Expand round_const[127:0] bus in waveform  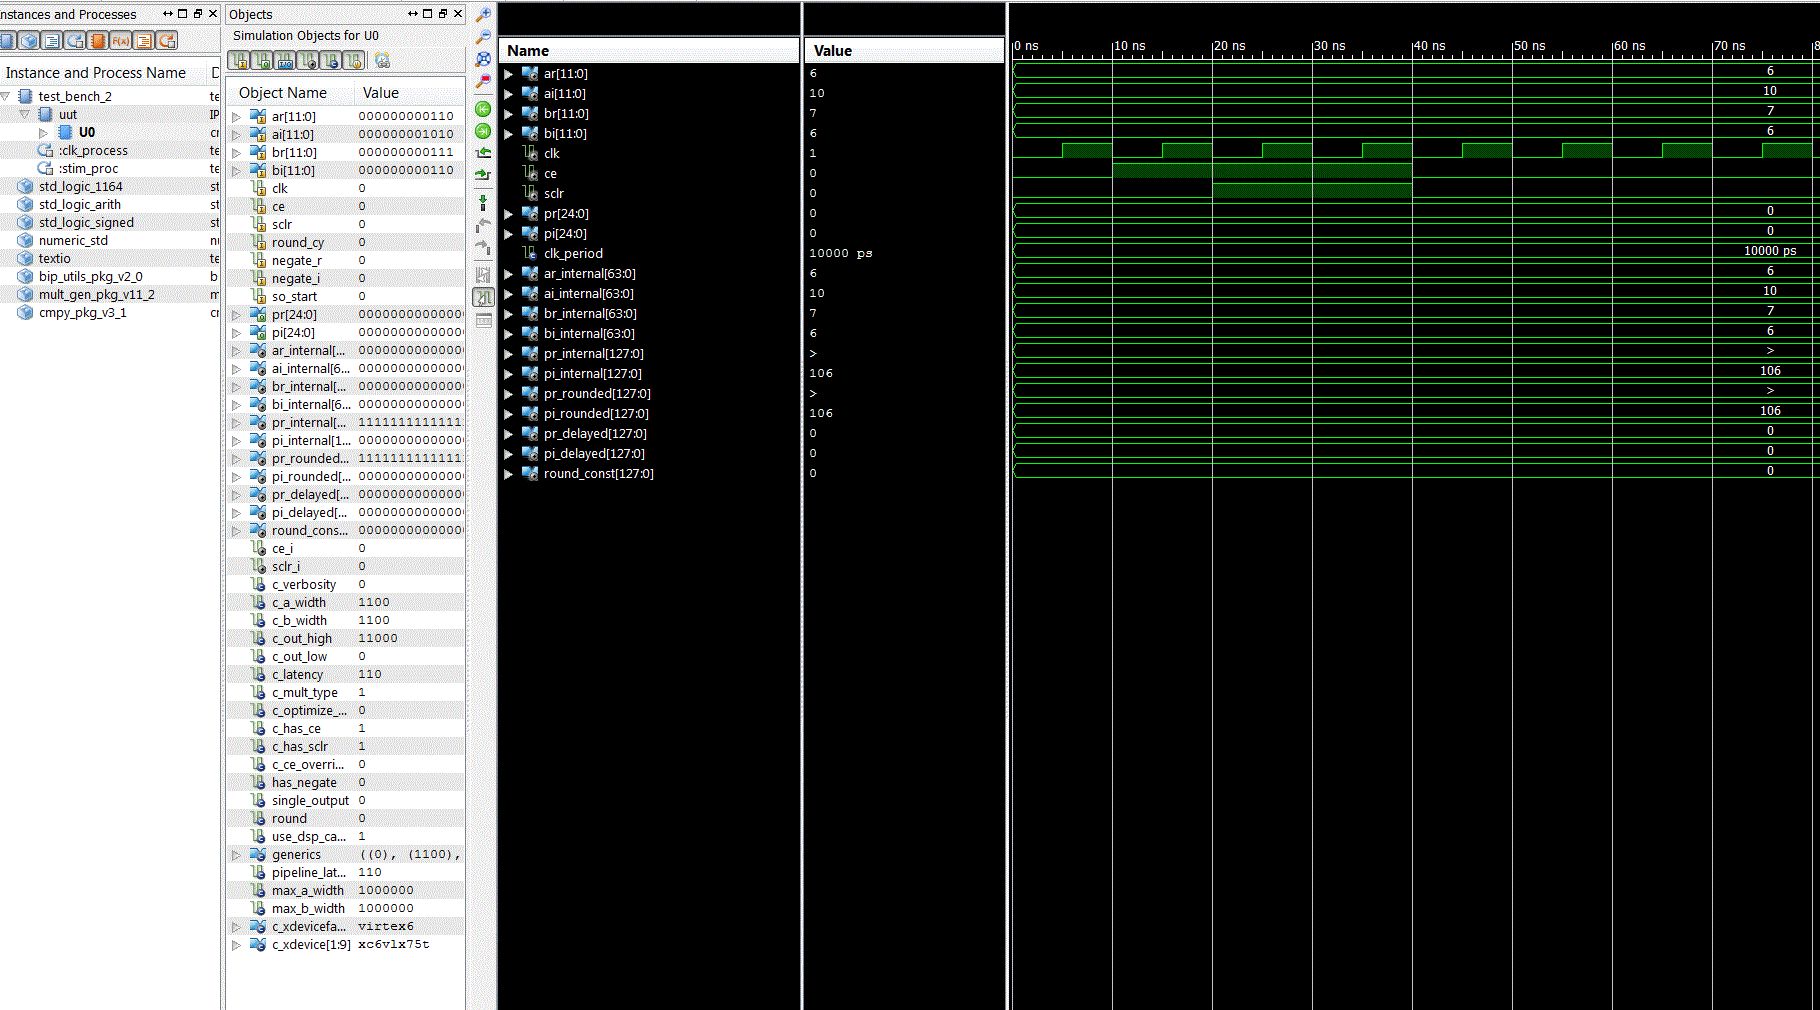509,474
